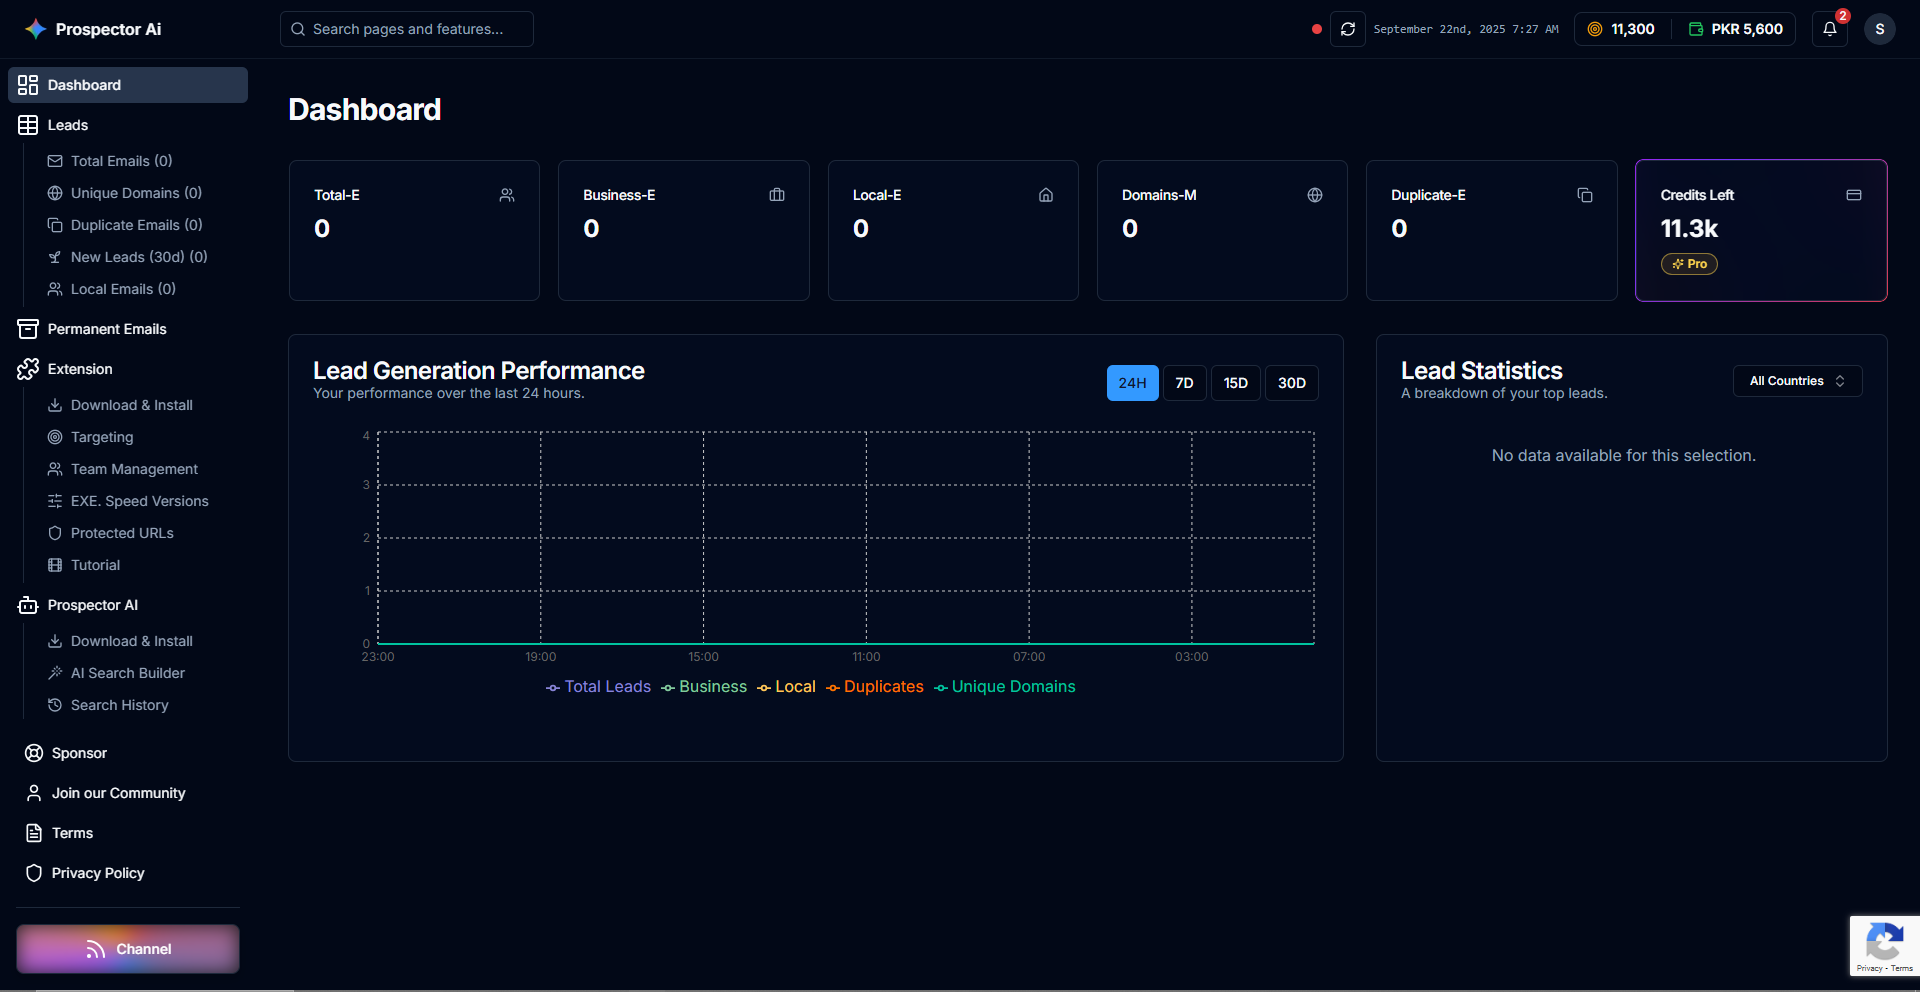Open the notifications bell
1920x992 pixels.
pyautogui.click(x=1829, y=29)
